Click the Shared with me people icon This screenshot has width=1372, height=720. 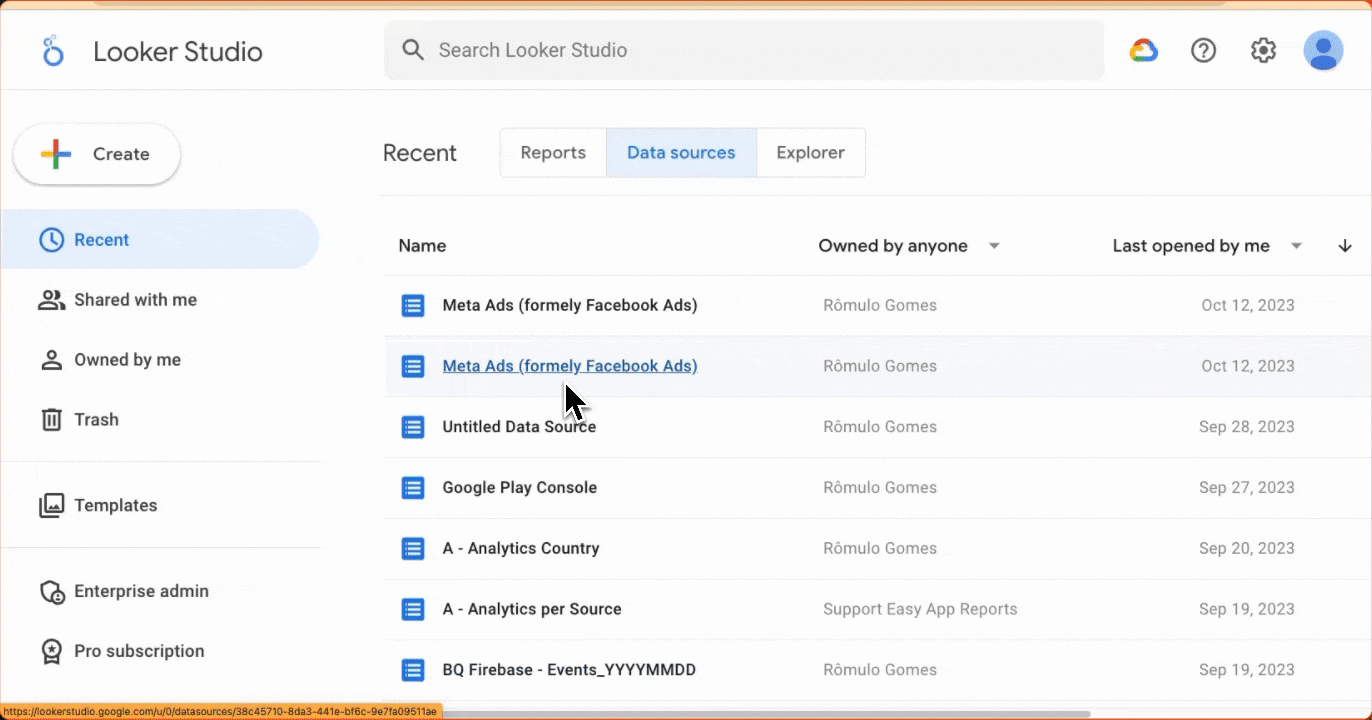click(x=51, y=300)
